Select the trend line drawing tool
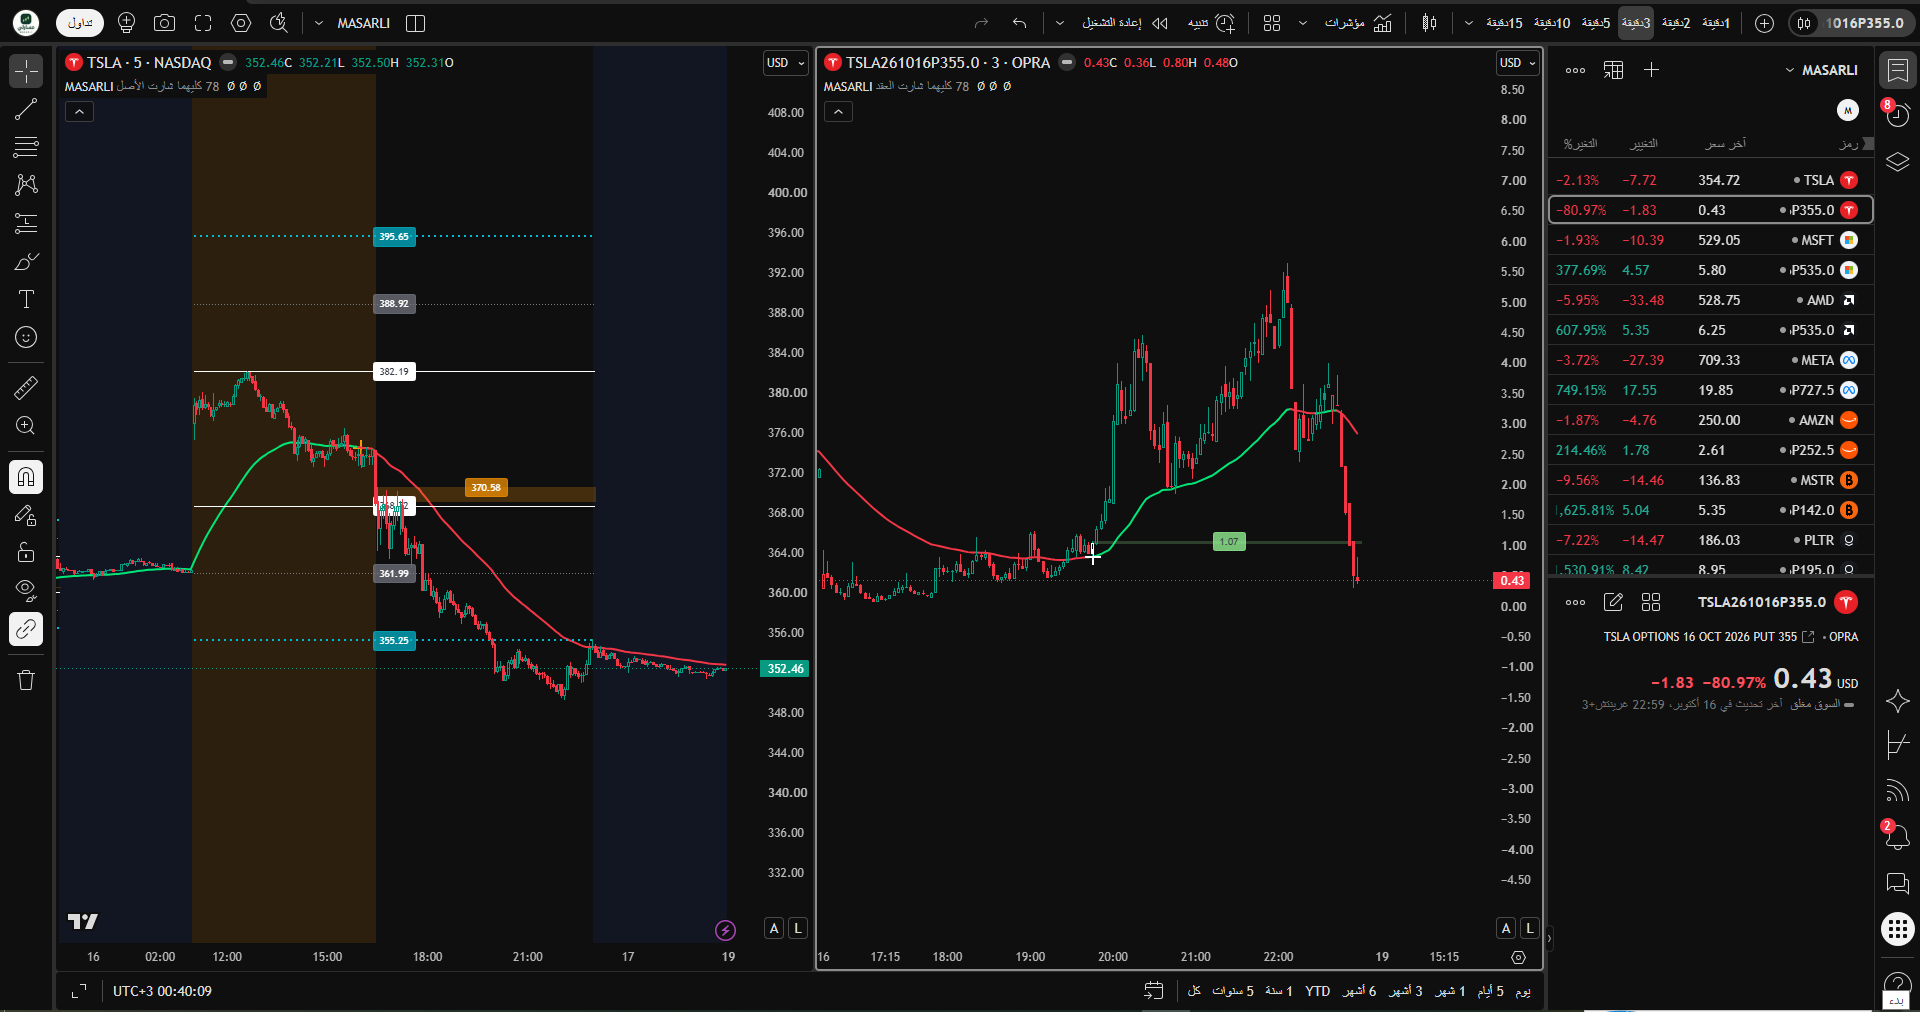This screenshot has height=1012, width=1920. click(26, 109)
